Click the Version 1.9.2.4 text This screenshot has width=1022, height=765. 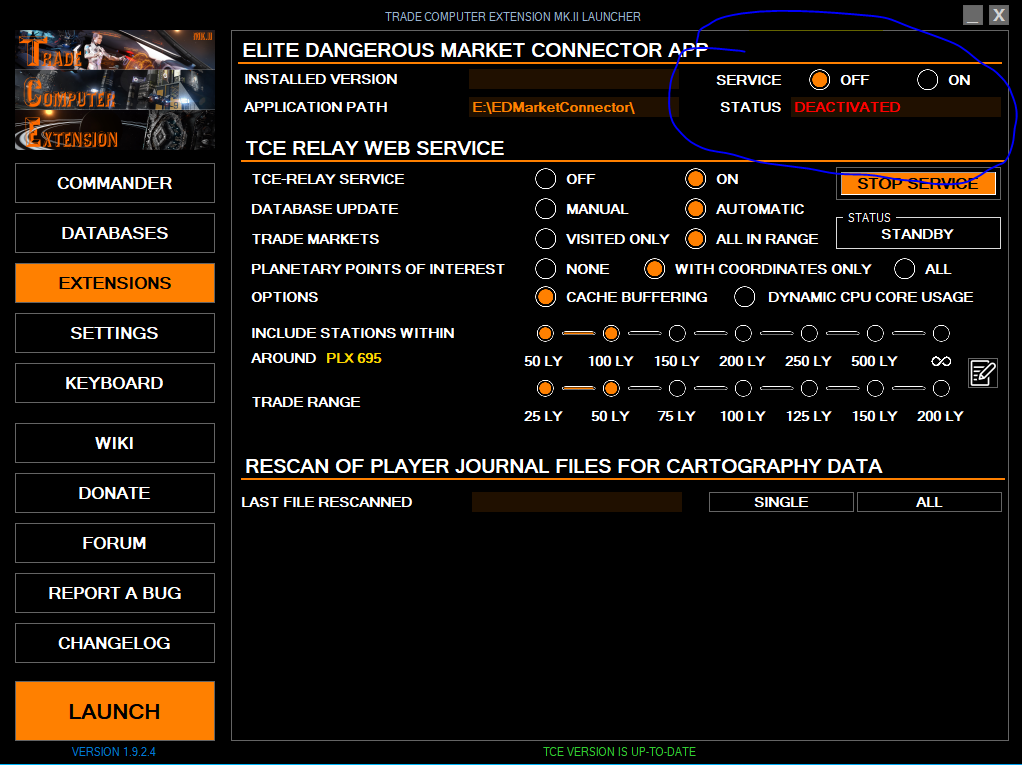(x=114, y=751)
